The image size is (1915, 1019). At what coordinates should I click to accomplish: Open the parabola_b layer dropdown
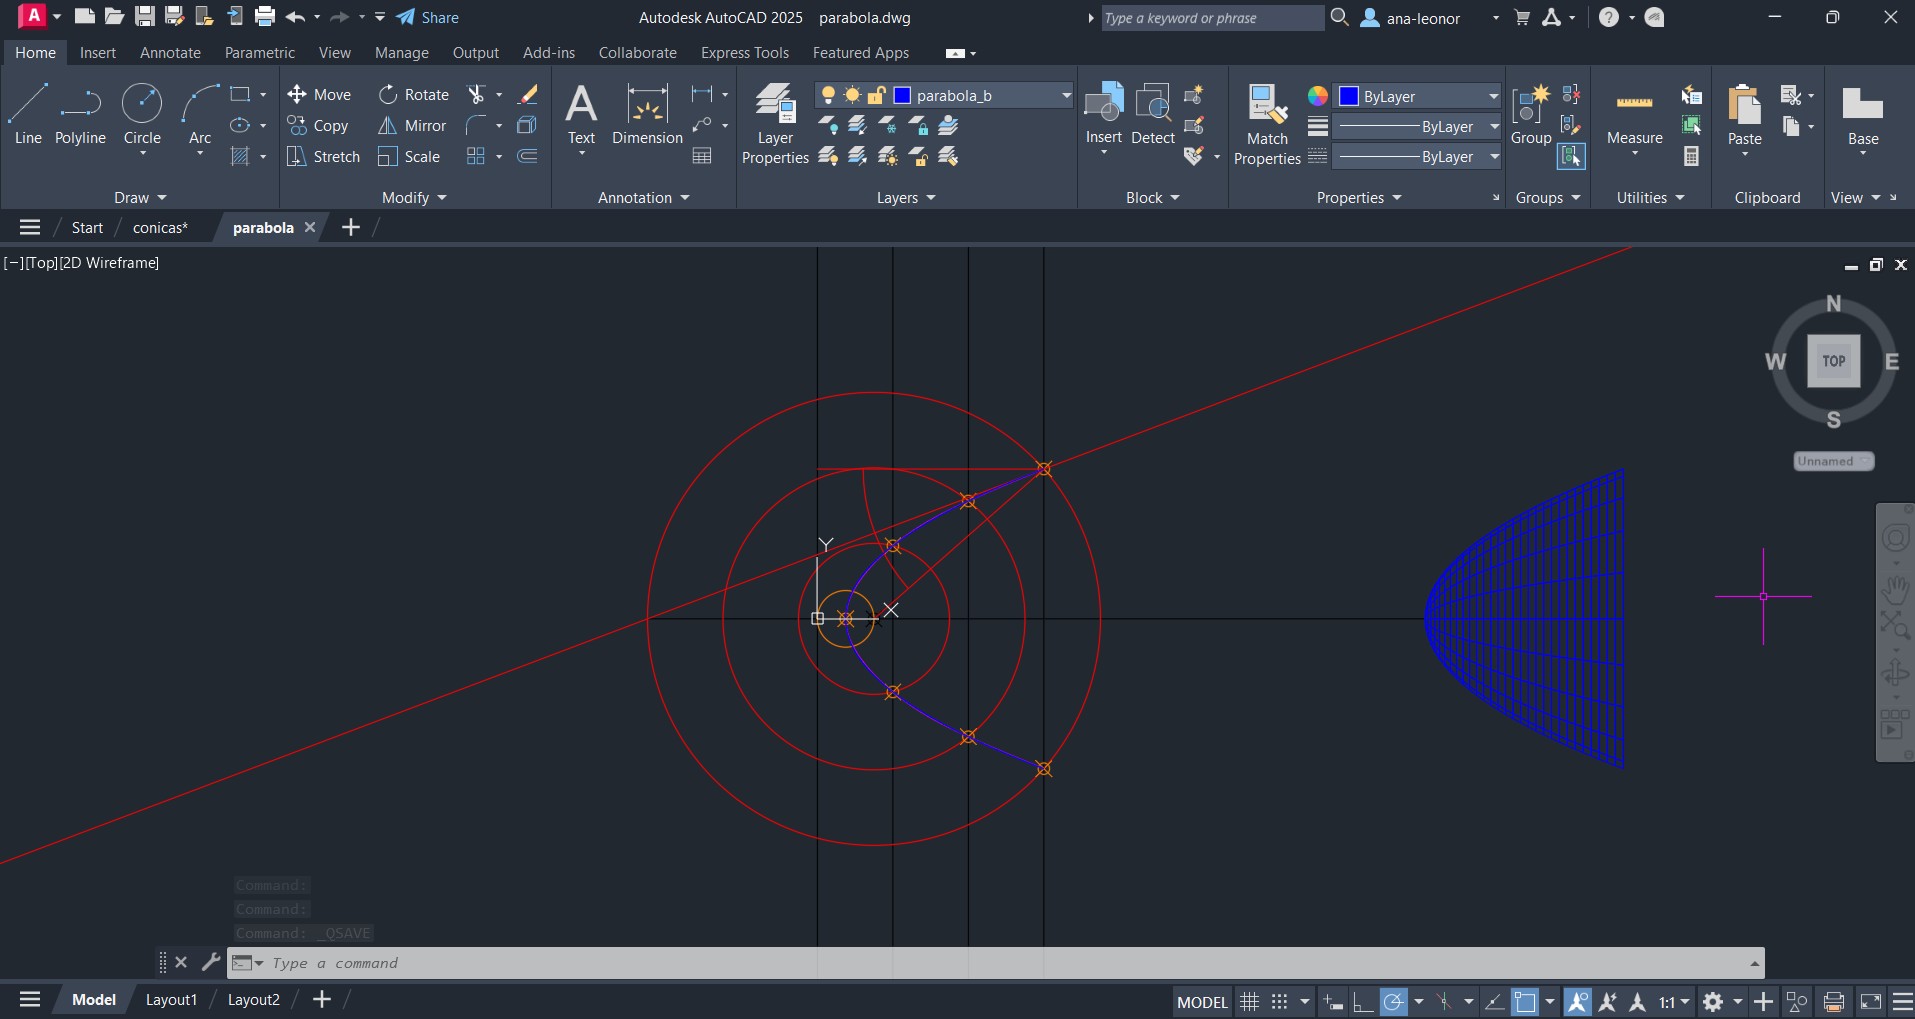1066,96
